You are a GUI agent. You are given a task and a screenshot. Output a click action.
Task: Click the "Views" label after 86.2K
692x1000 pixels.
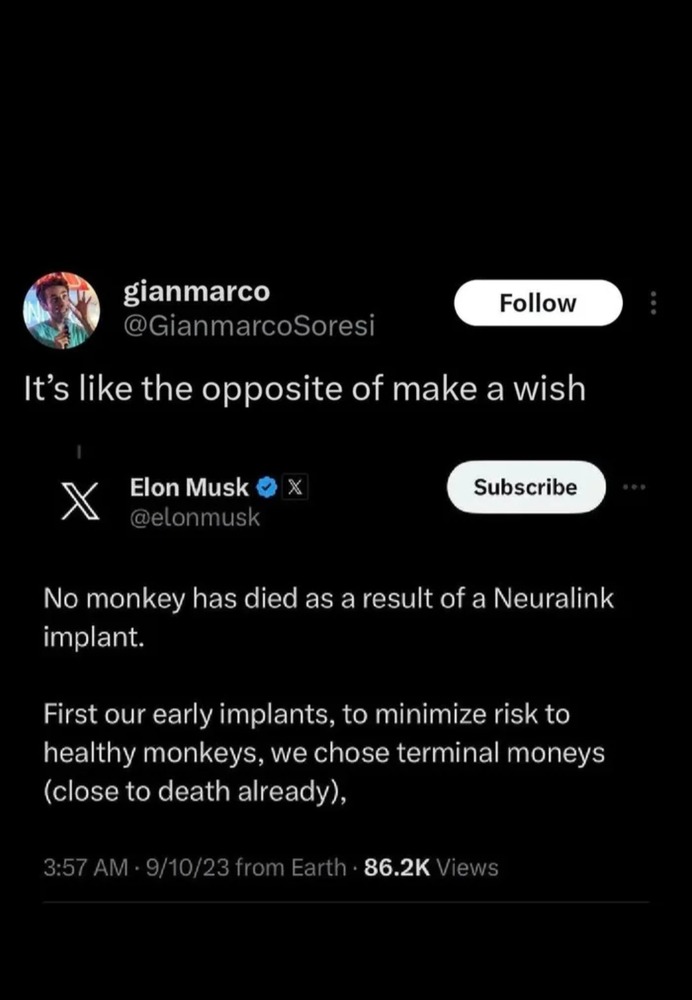tap(468, 867)
